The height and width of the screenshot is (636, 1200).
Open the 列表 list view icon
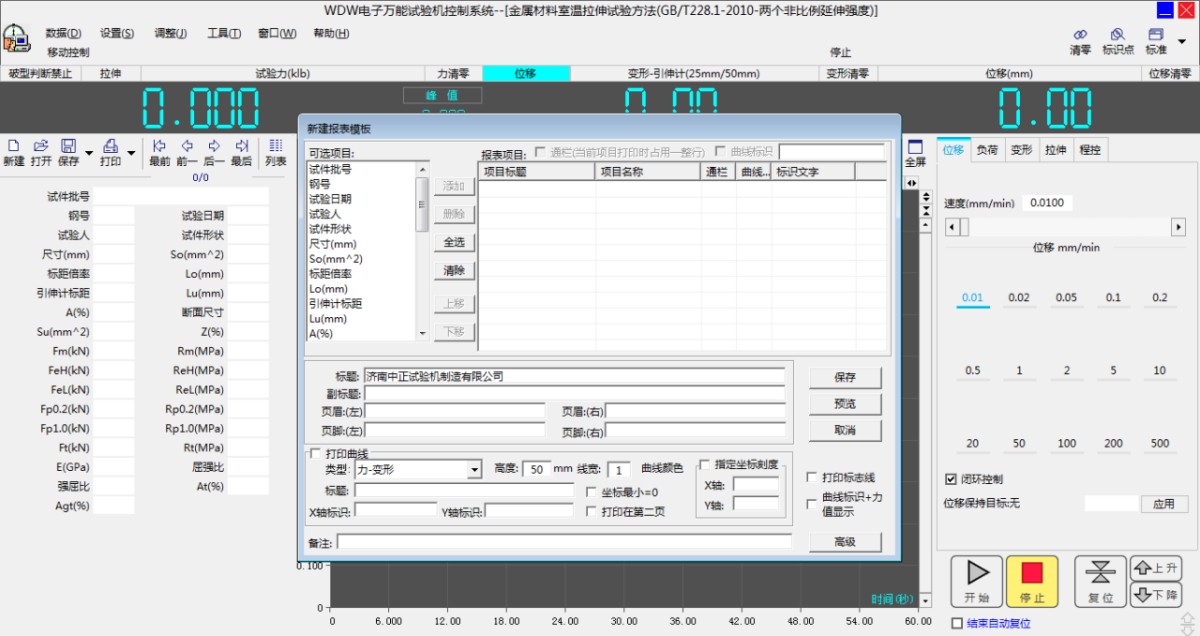(274, 150)
